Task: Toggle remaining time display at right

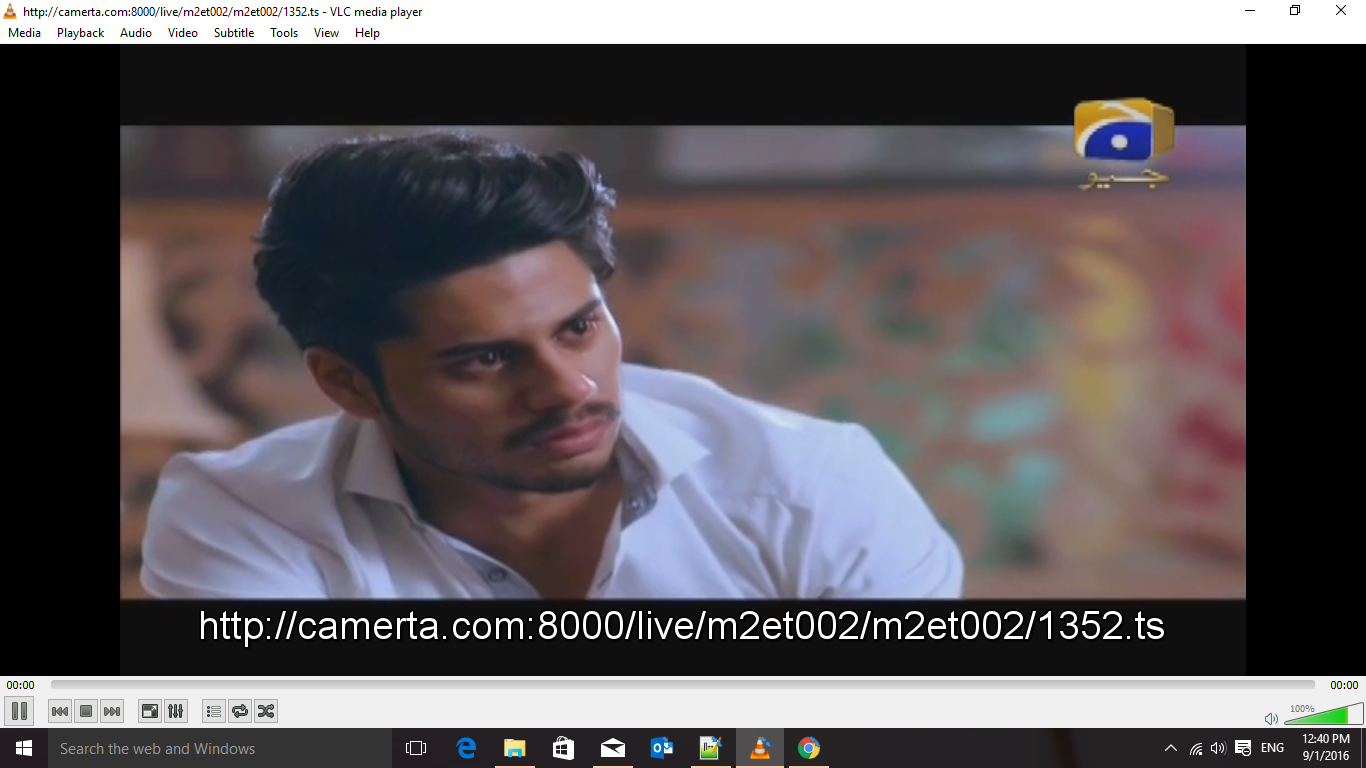Action: pyautogui.click(x=1344, y=685)
